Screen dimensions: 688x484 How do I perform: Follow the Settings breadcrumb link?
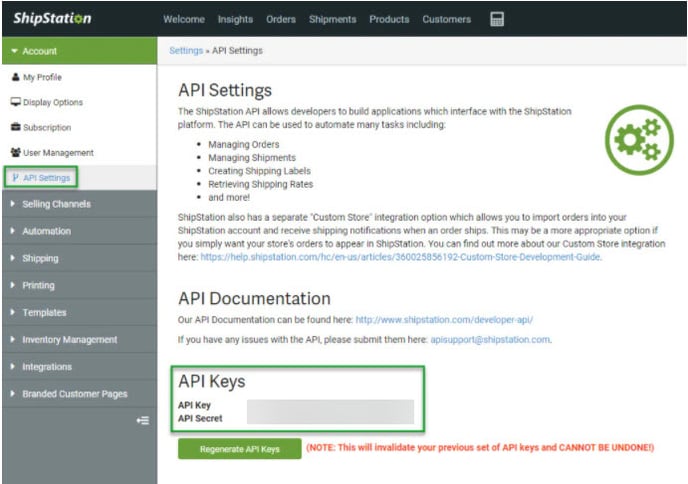(186, 50)
